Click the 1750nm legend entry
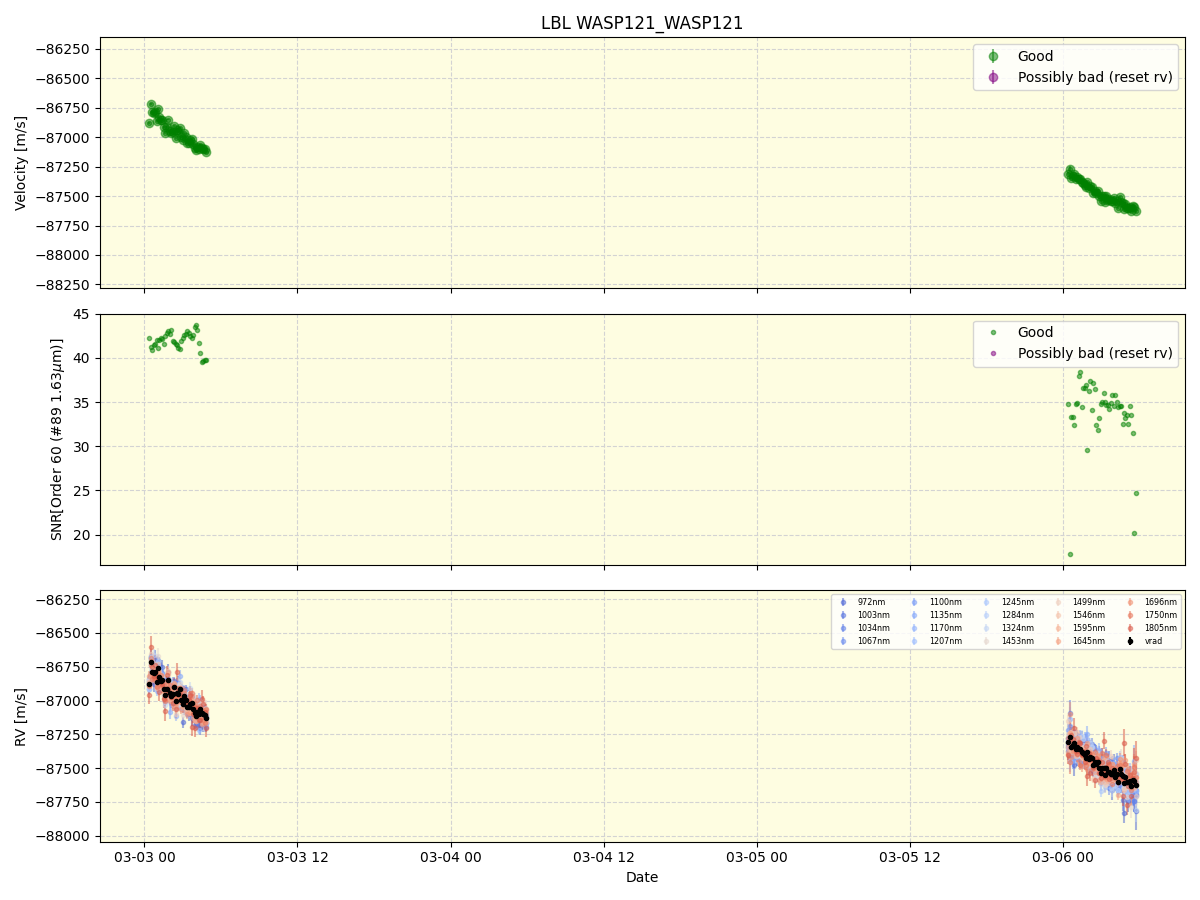 [1152, 615]
